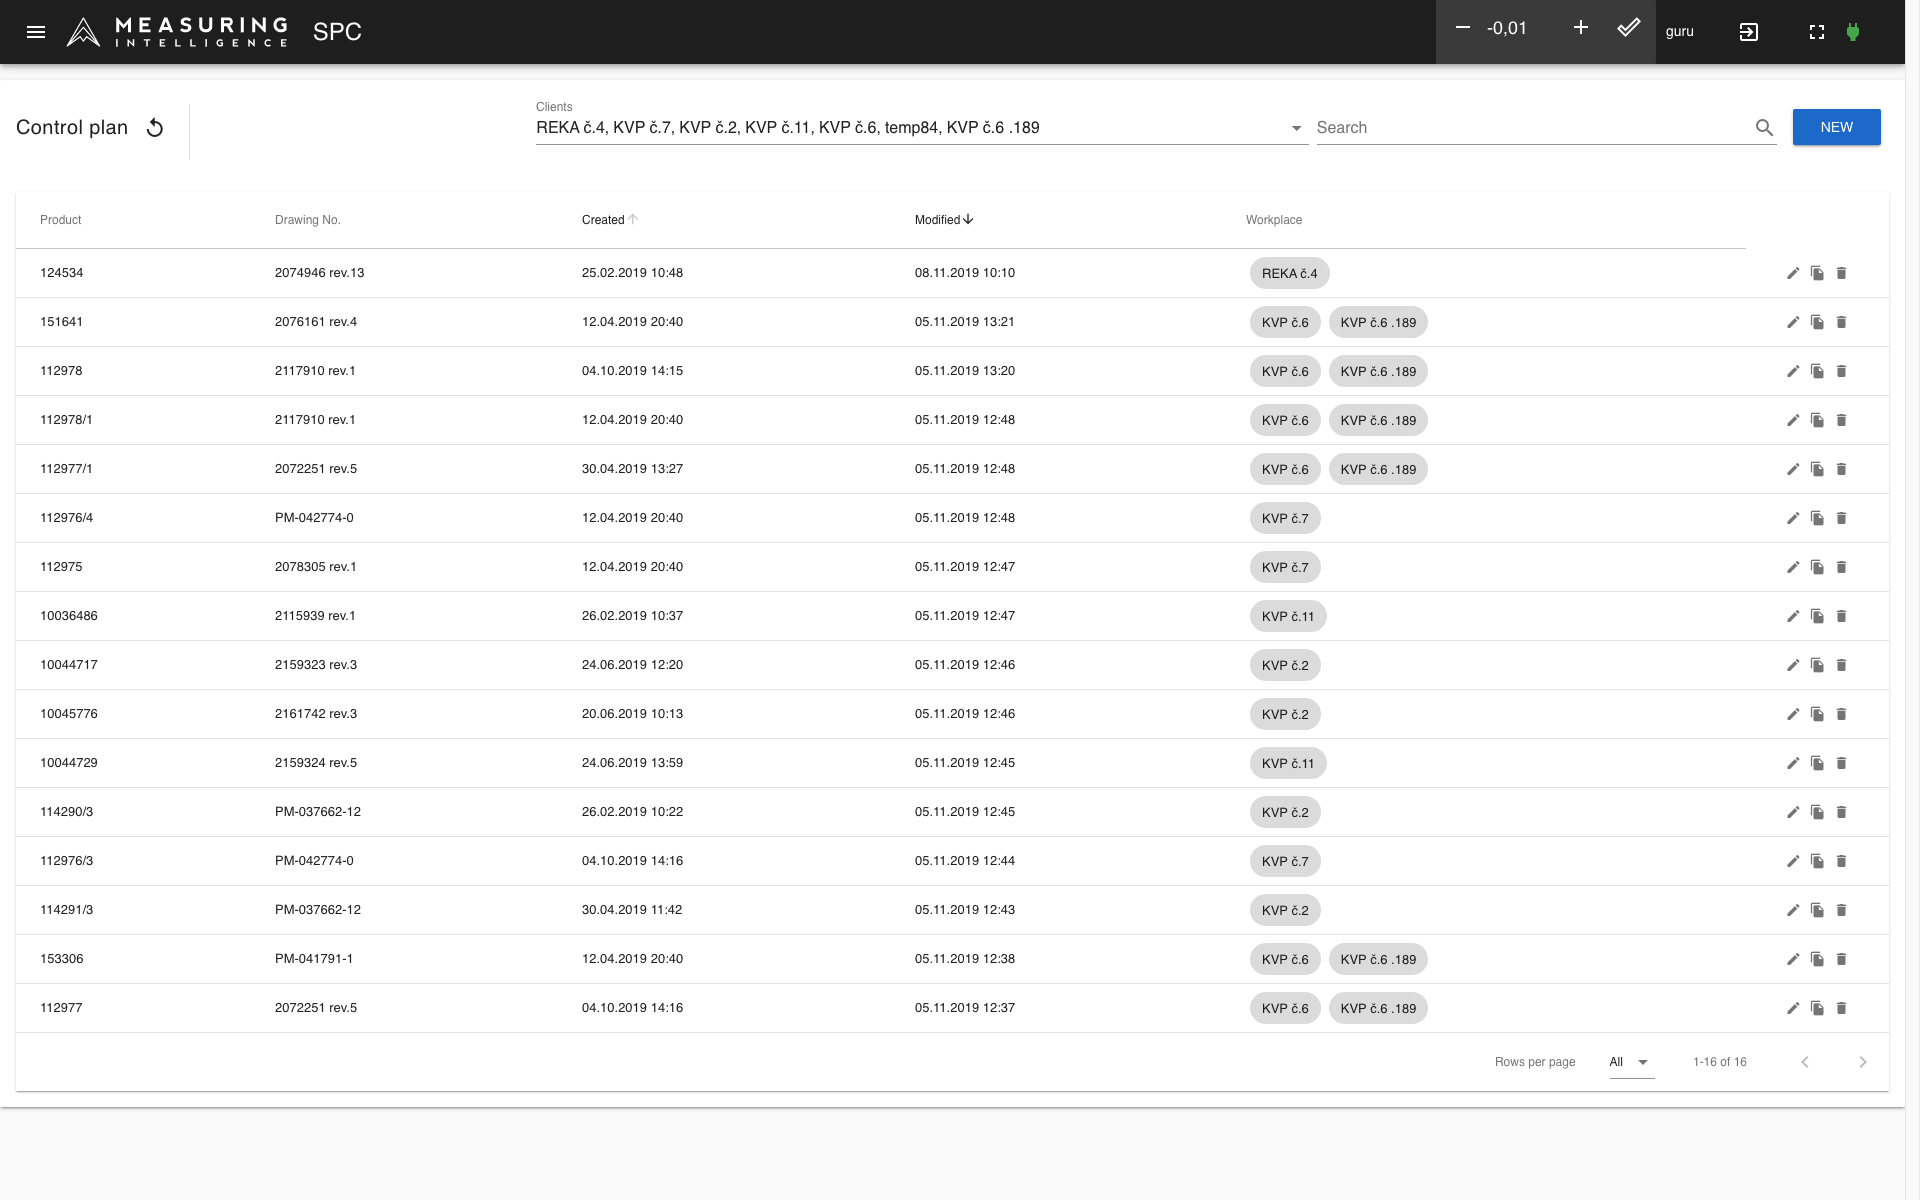Click the copy icon for product 153306
1920x1200 pixels.
coord(1816,958)
